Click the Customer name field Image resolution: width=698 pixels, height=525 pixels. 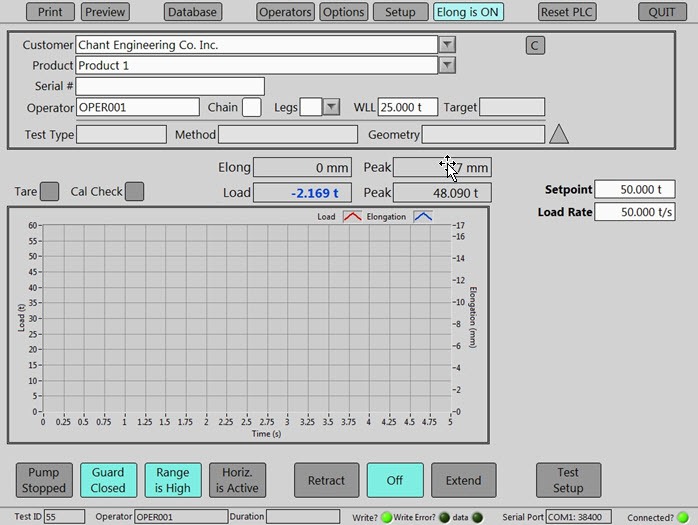click(256, 45)
